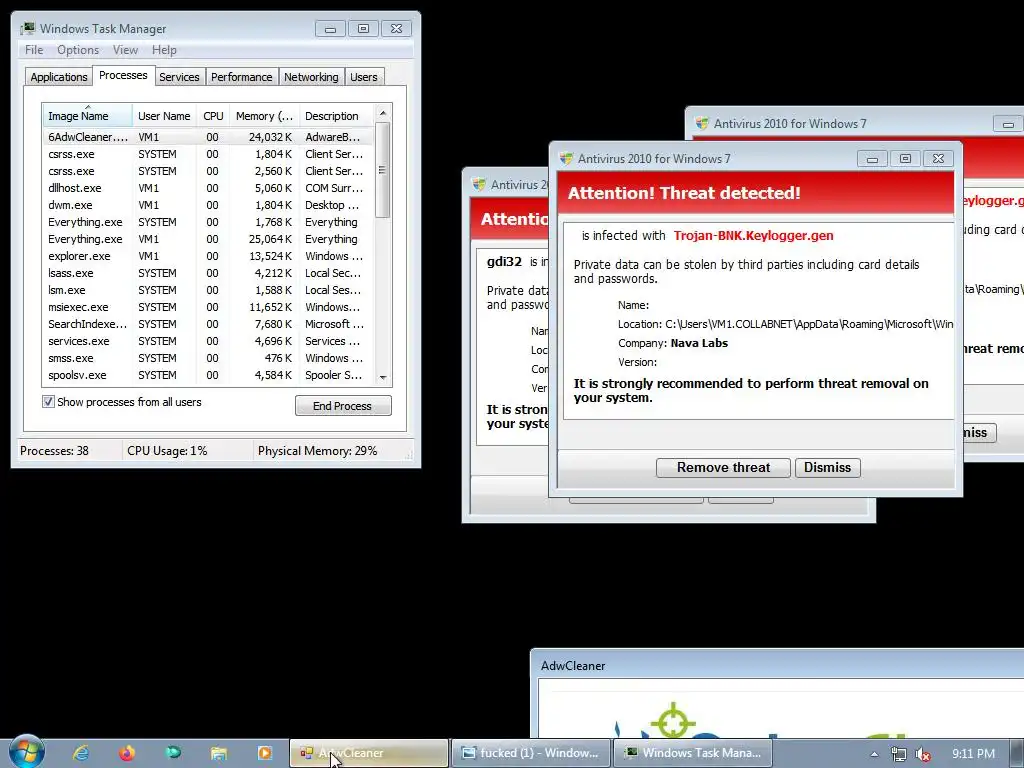Click scroll-down arrow of process list
Screen dimensions: 1024x768
383,377
